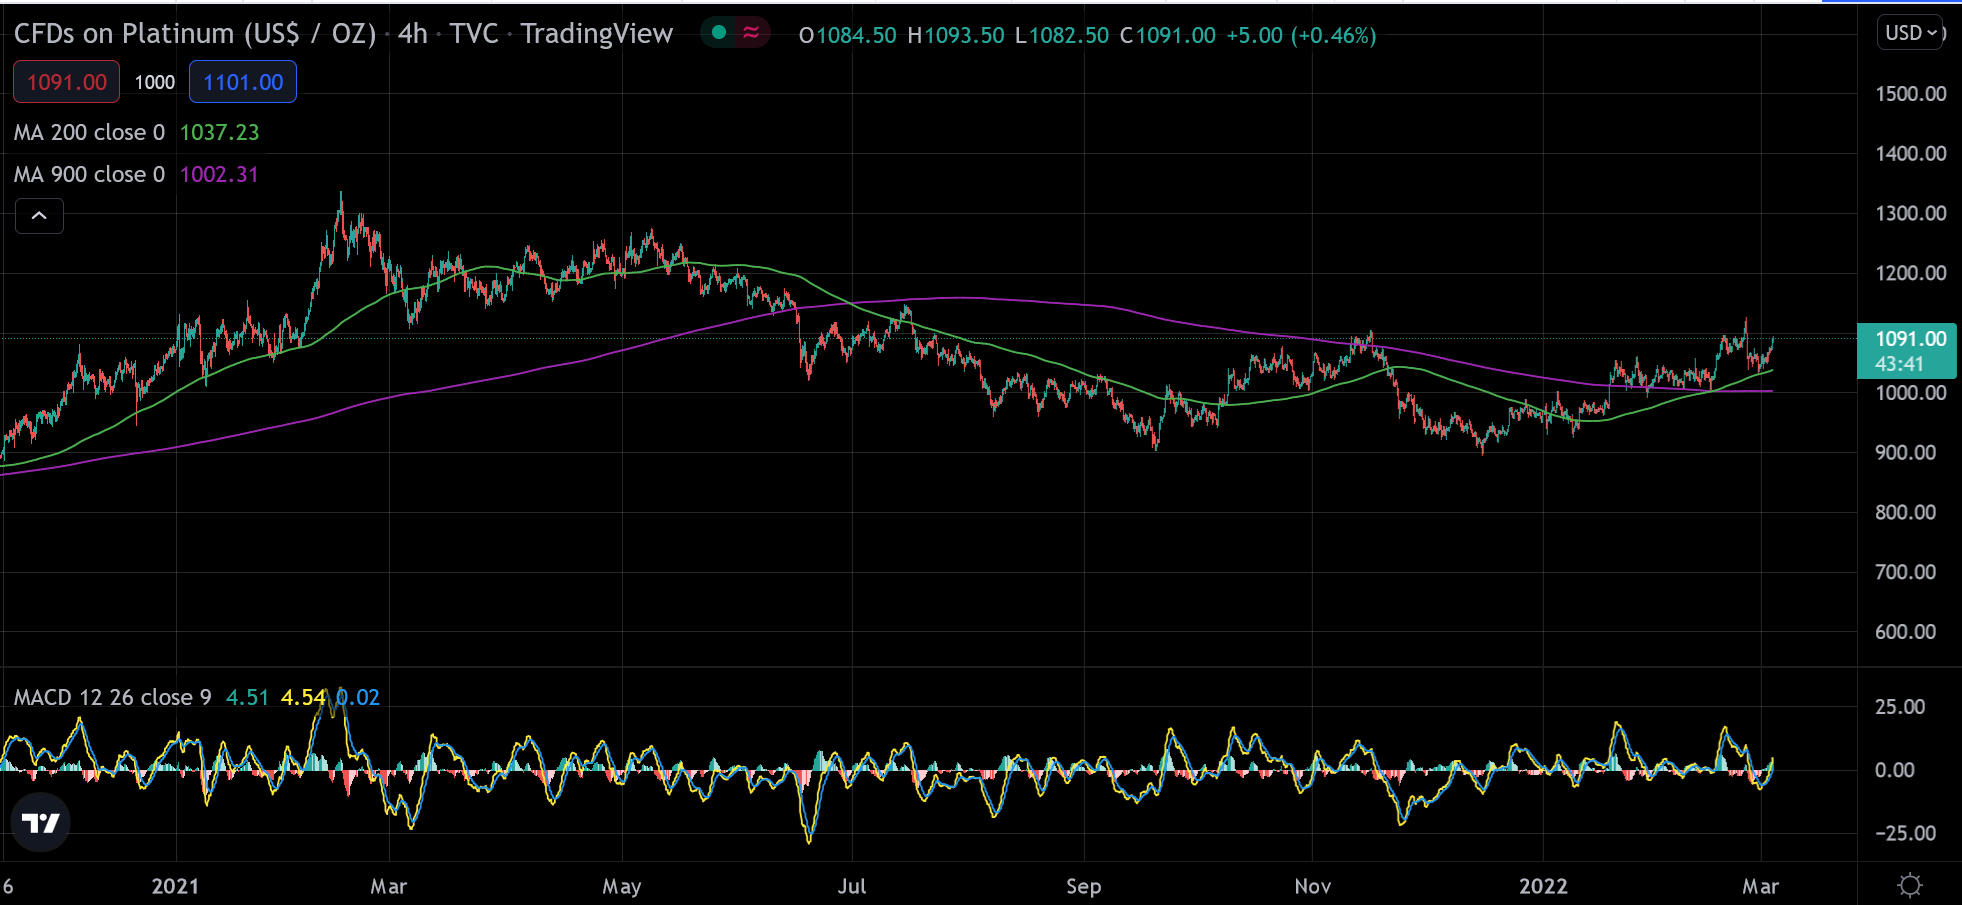Click the CFDs on Platinum symbol title
The image size is (1962, 905).
195,34
